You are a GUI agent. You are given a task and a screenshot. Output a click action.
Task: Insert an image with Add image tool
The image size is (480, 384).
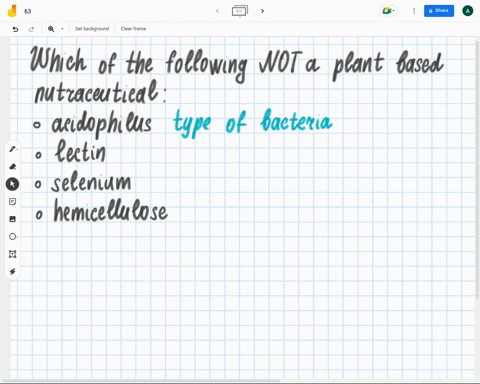pyautogui.click(x=13, y=219)
